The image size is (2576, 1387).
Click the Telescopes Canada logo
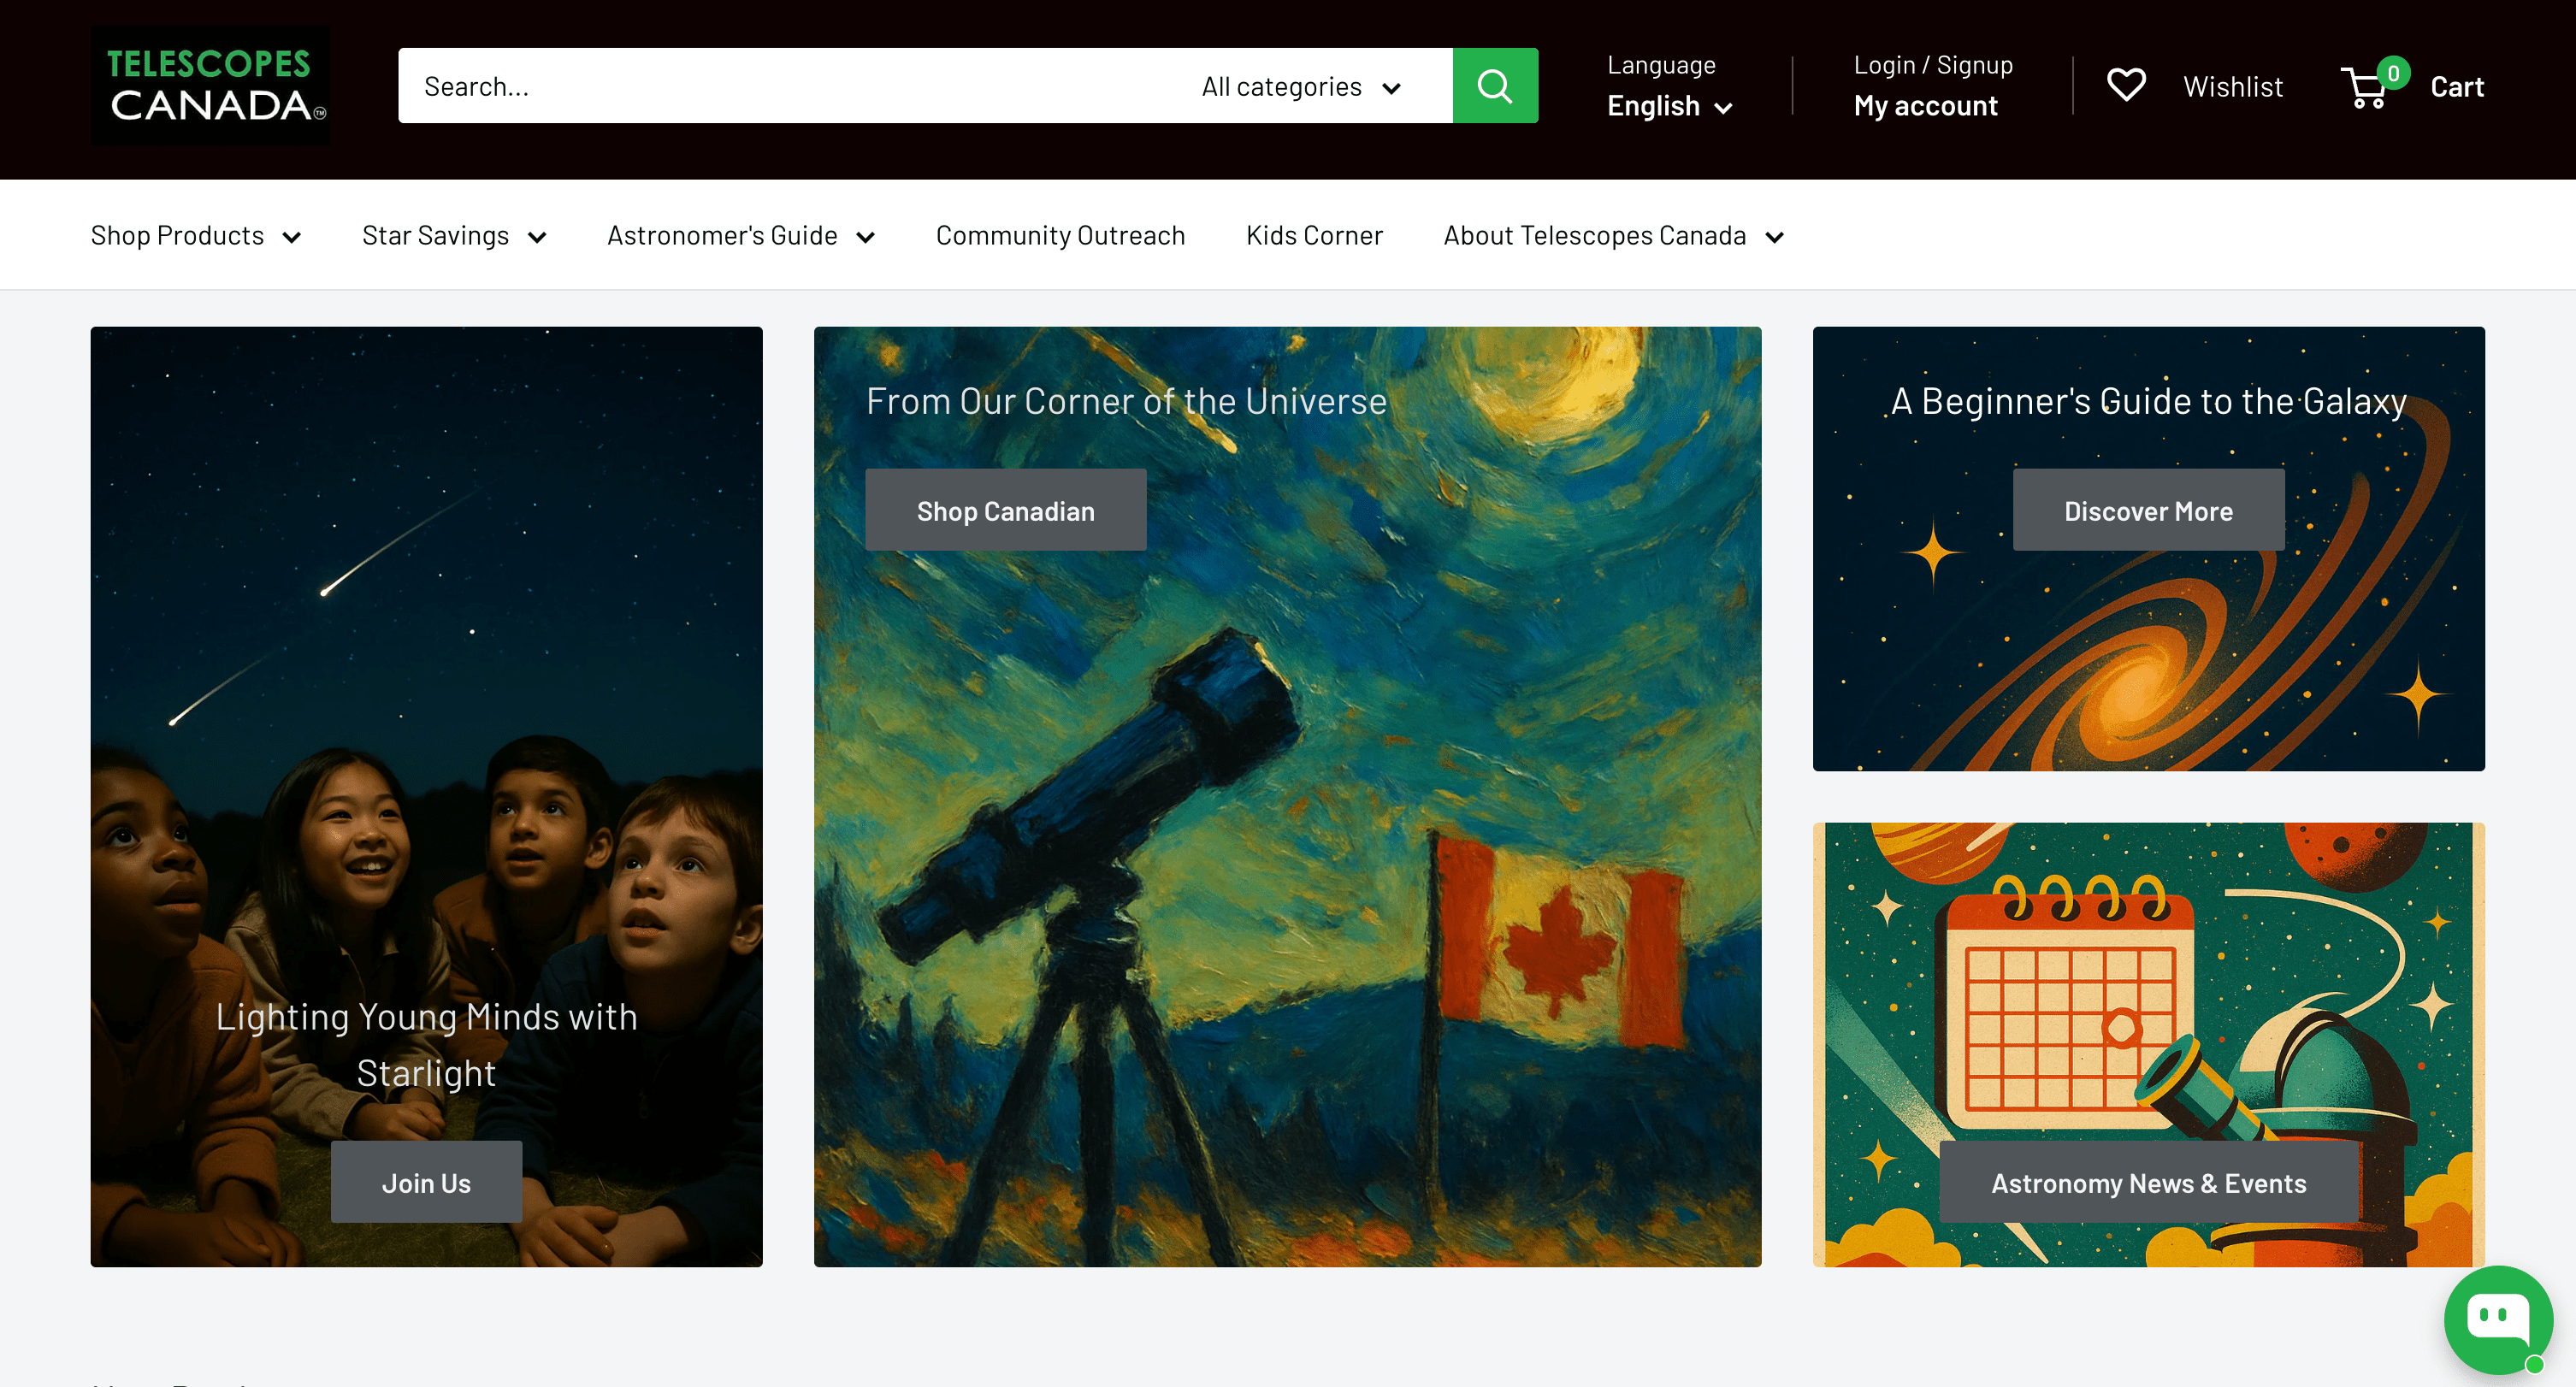pyautogui.click(x=210, y=86)
